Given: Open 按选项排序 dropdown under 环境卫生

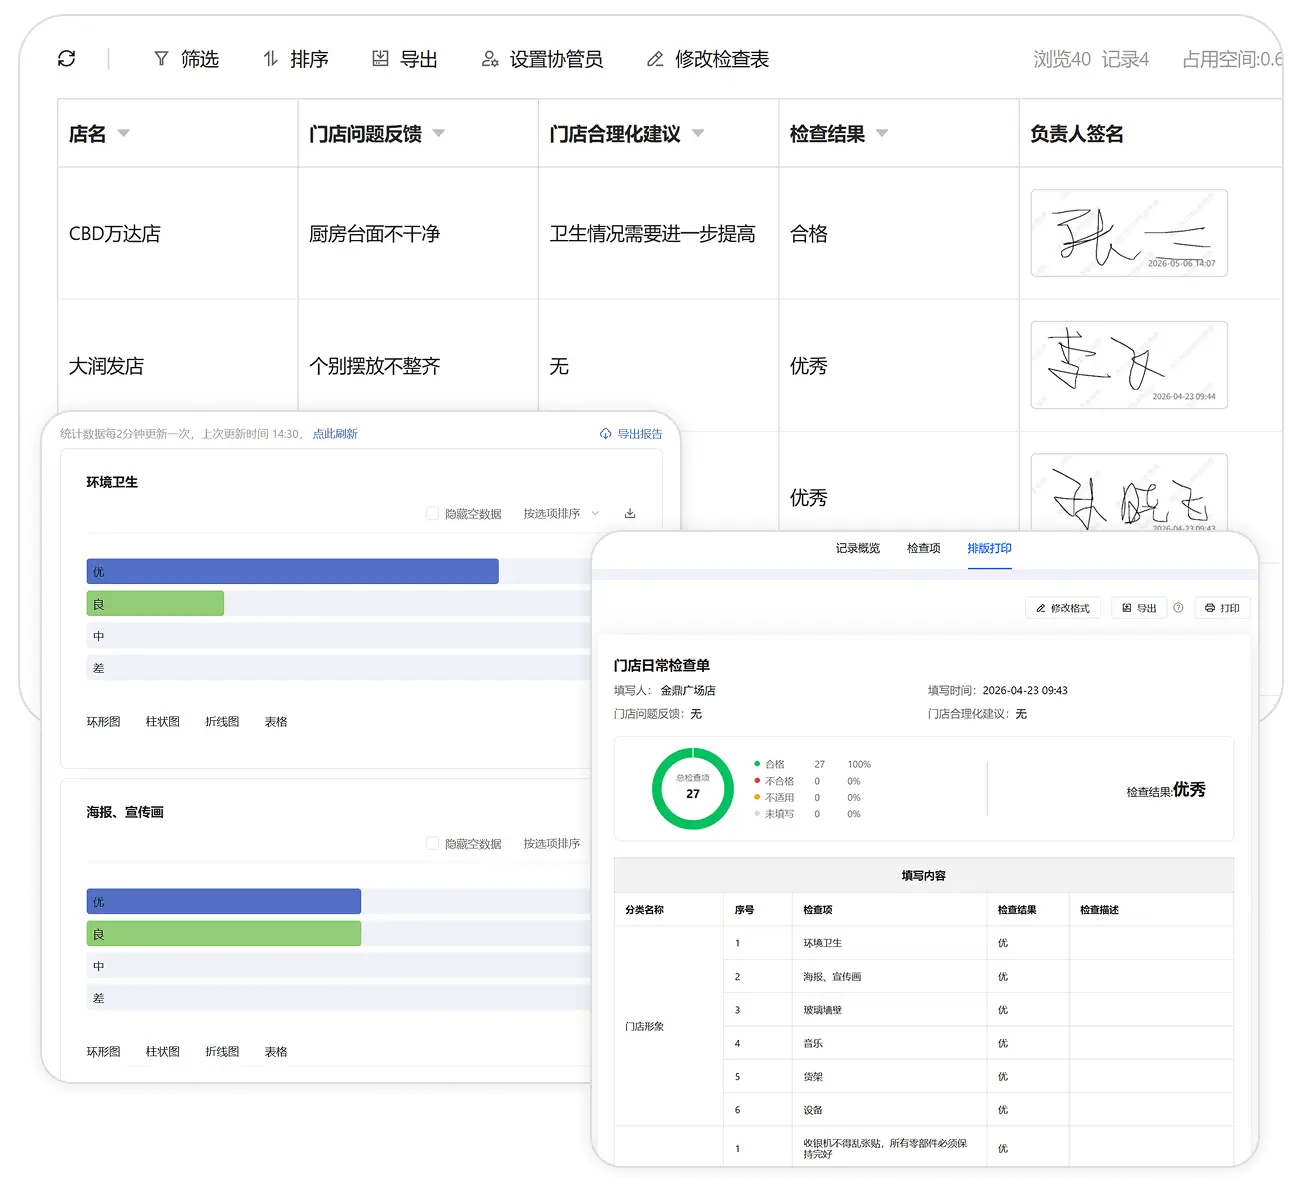Looking at the screenshot, I should click(561, 513).
